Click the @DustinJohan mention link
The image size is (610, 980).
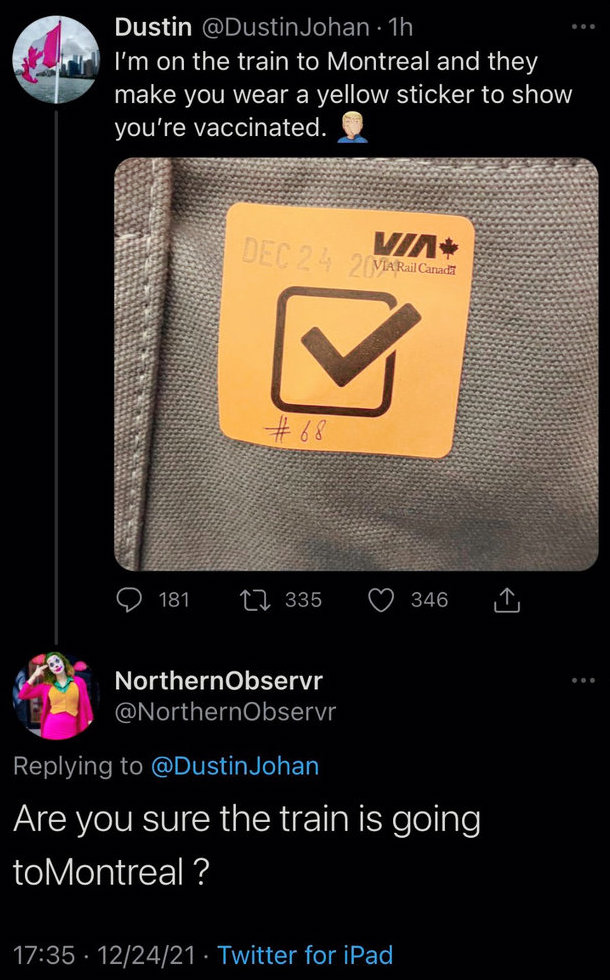(235, 766)
